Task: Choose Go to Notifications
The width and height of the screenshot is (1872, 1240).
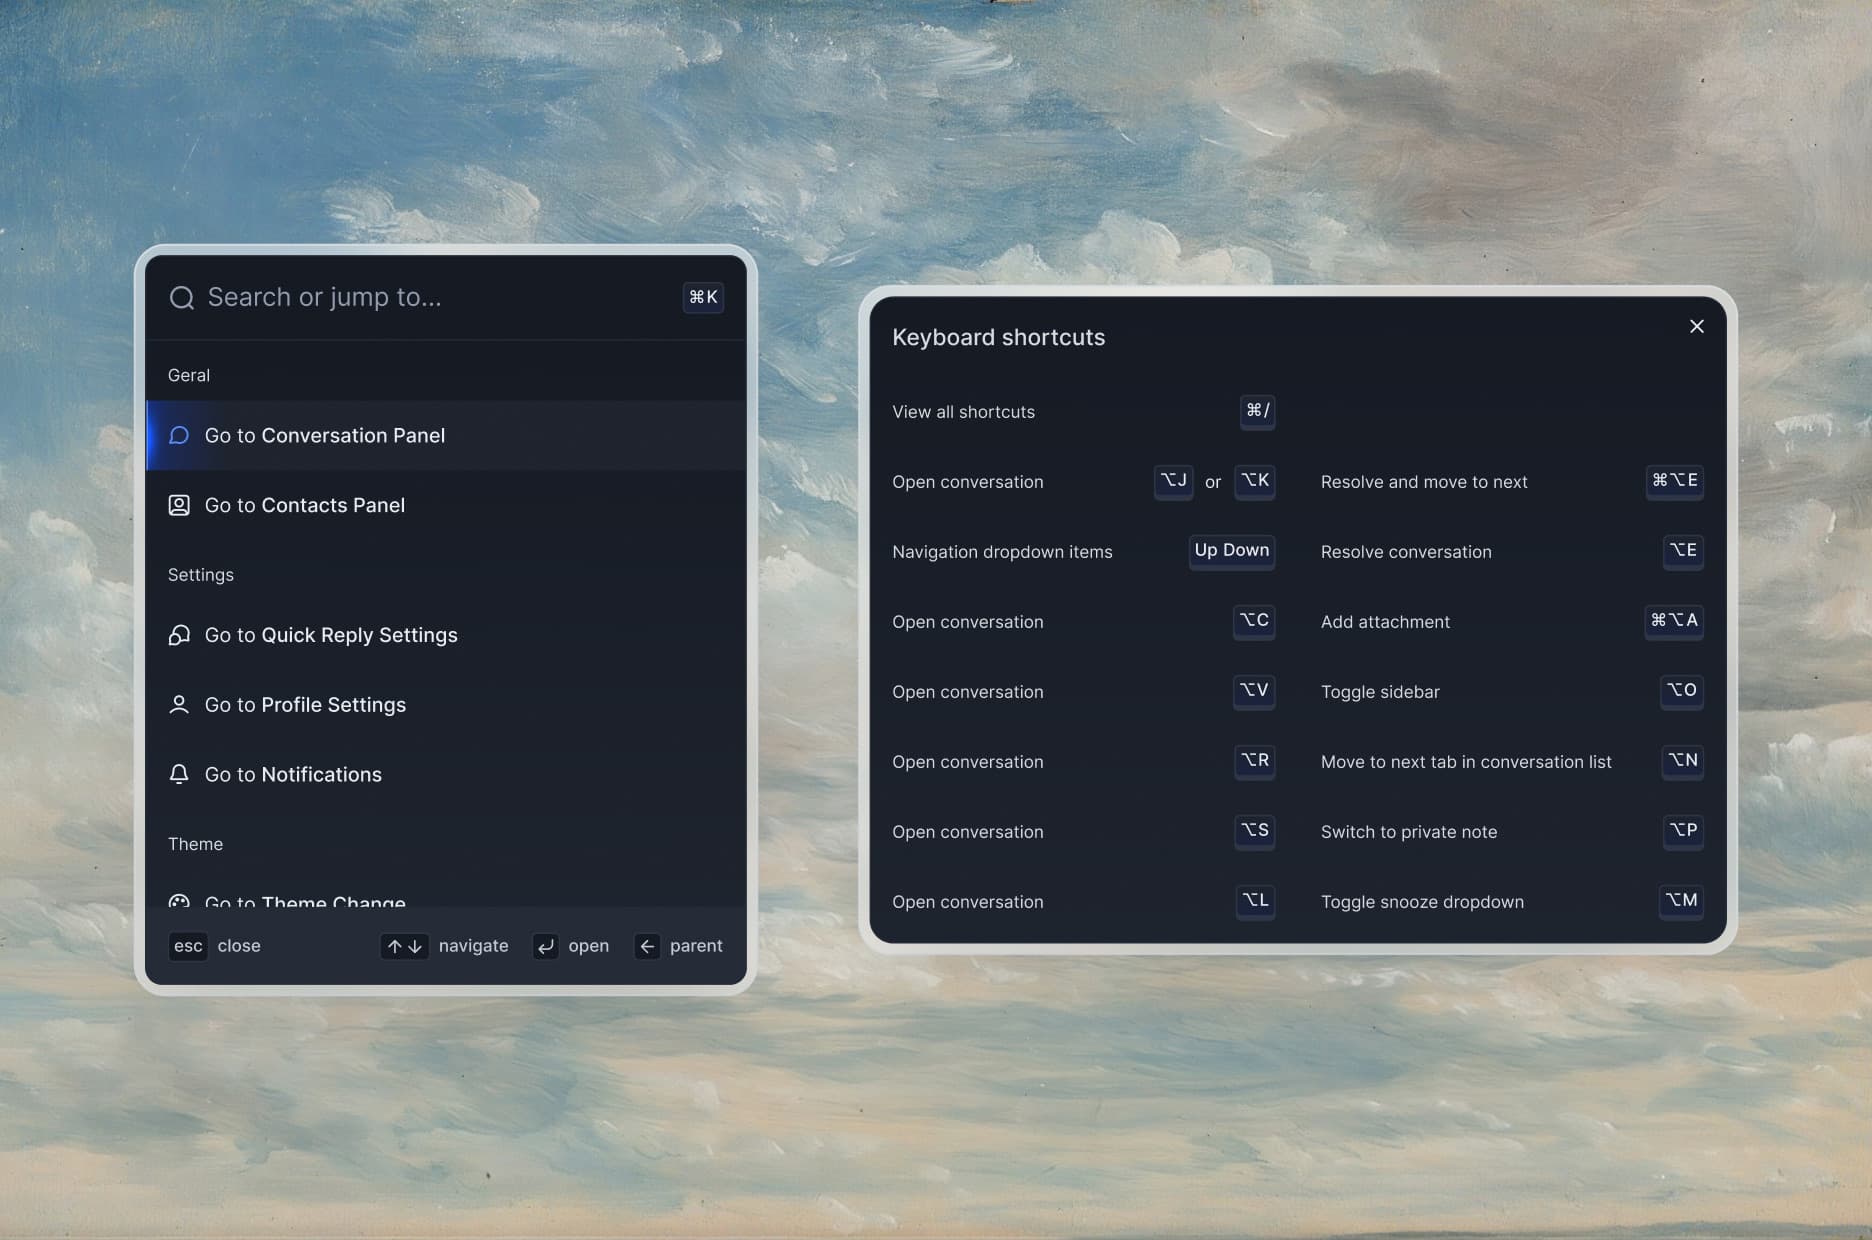Action: [x=446, y=775]
